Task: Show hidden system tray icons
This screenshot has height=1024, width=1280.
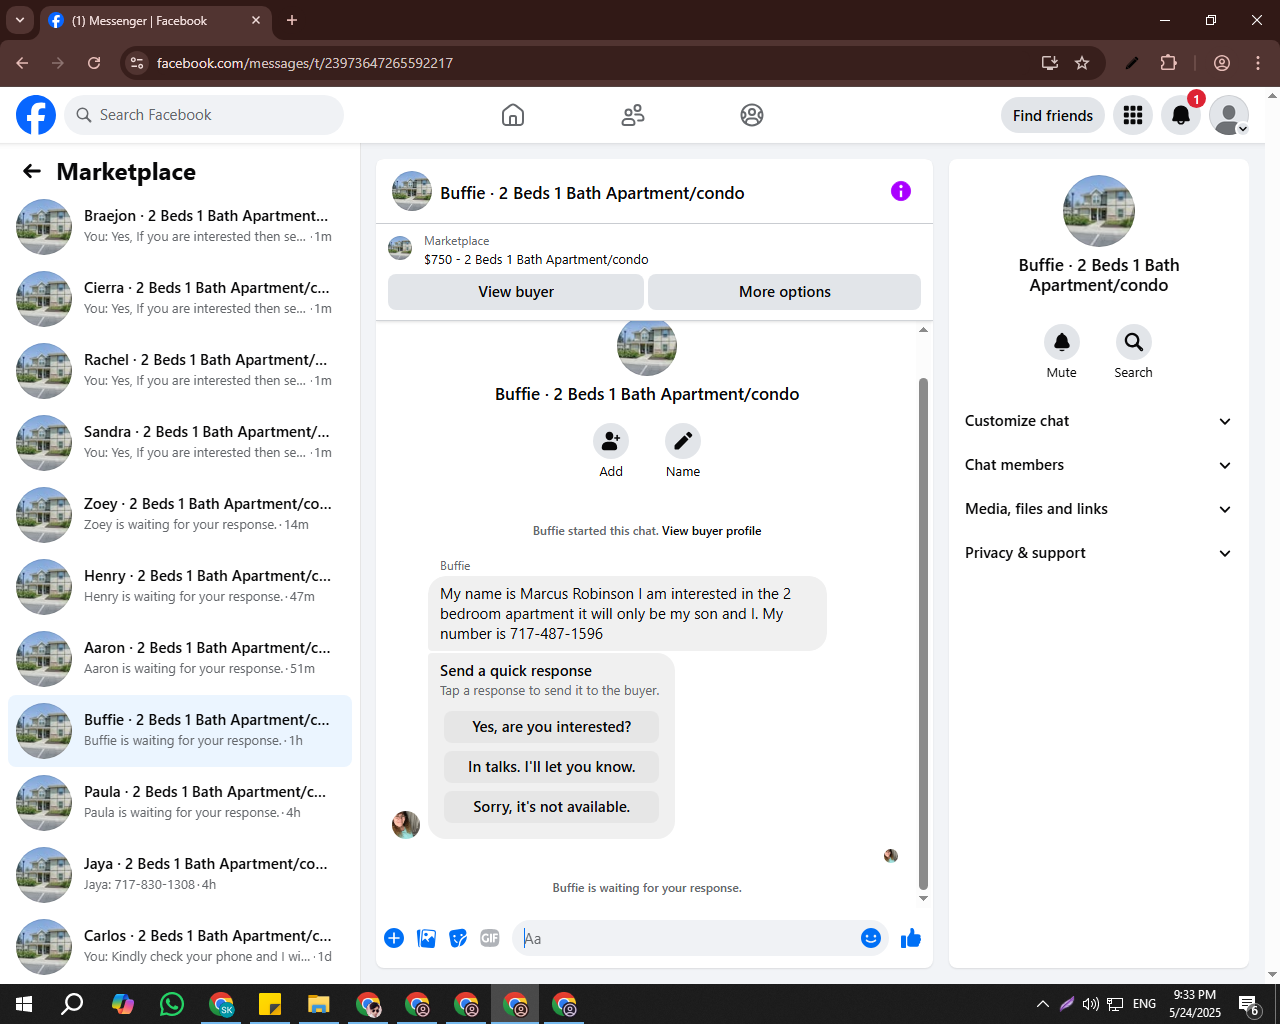Action: pos(1043,1004)
